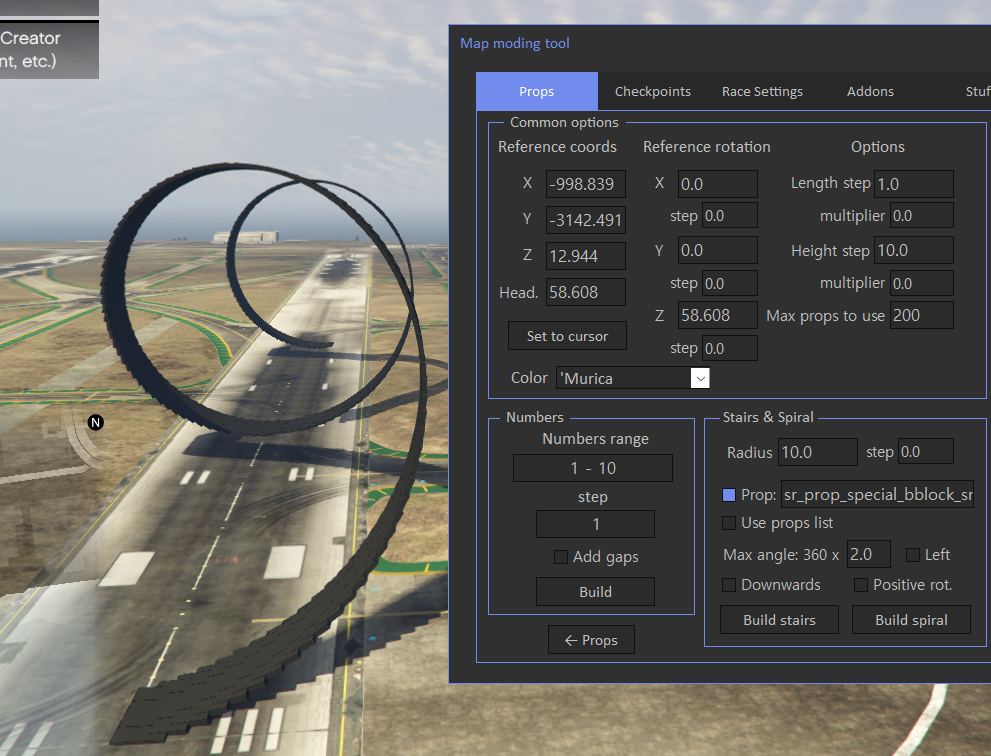Click the Head. value field
Image resolution: width=991 pixels, height=756 pixels.
tap(586, 292)
